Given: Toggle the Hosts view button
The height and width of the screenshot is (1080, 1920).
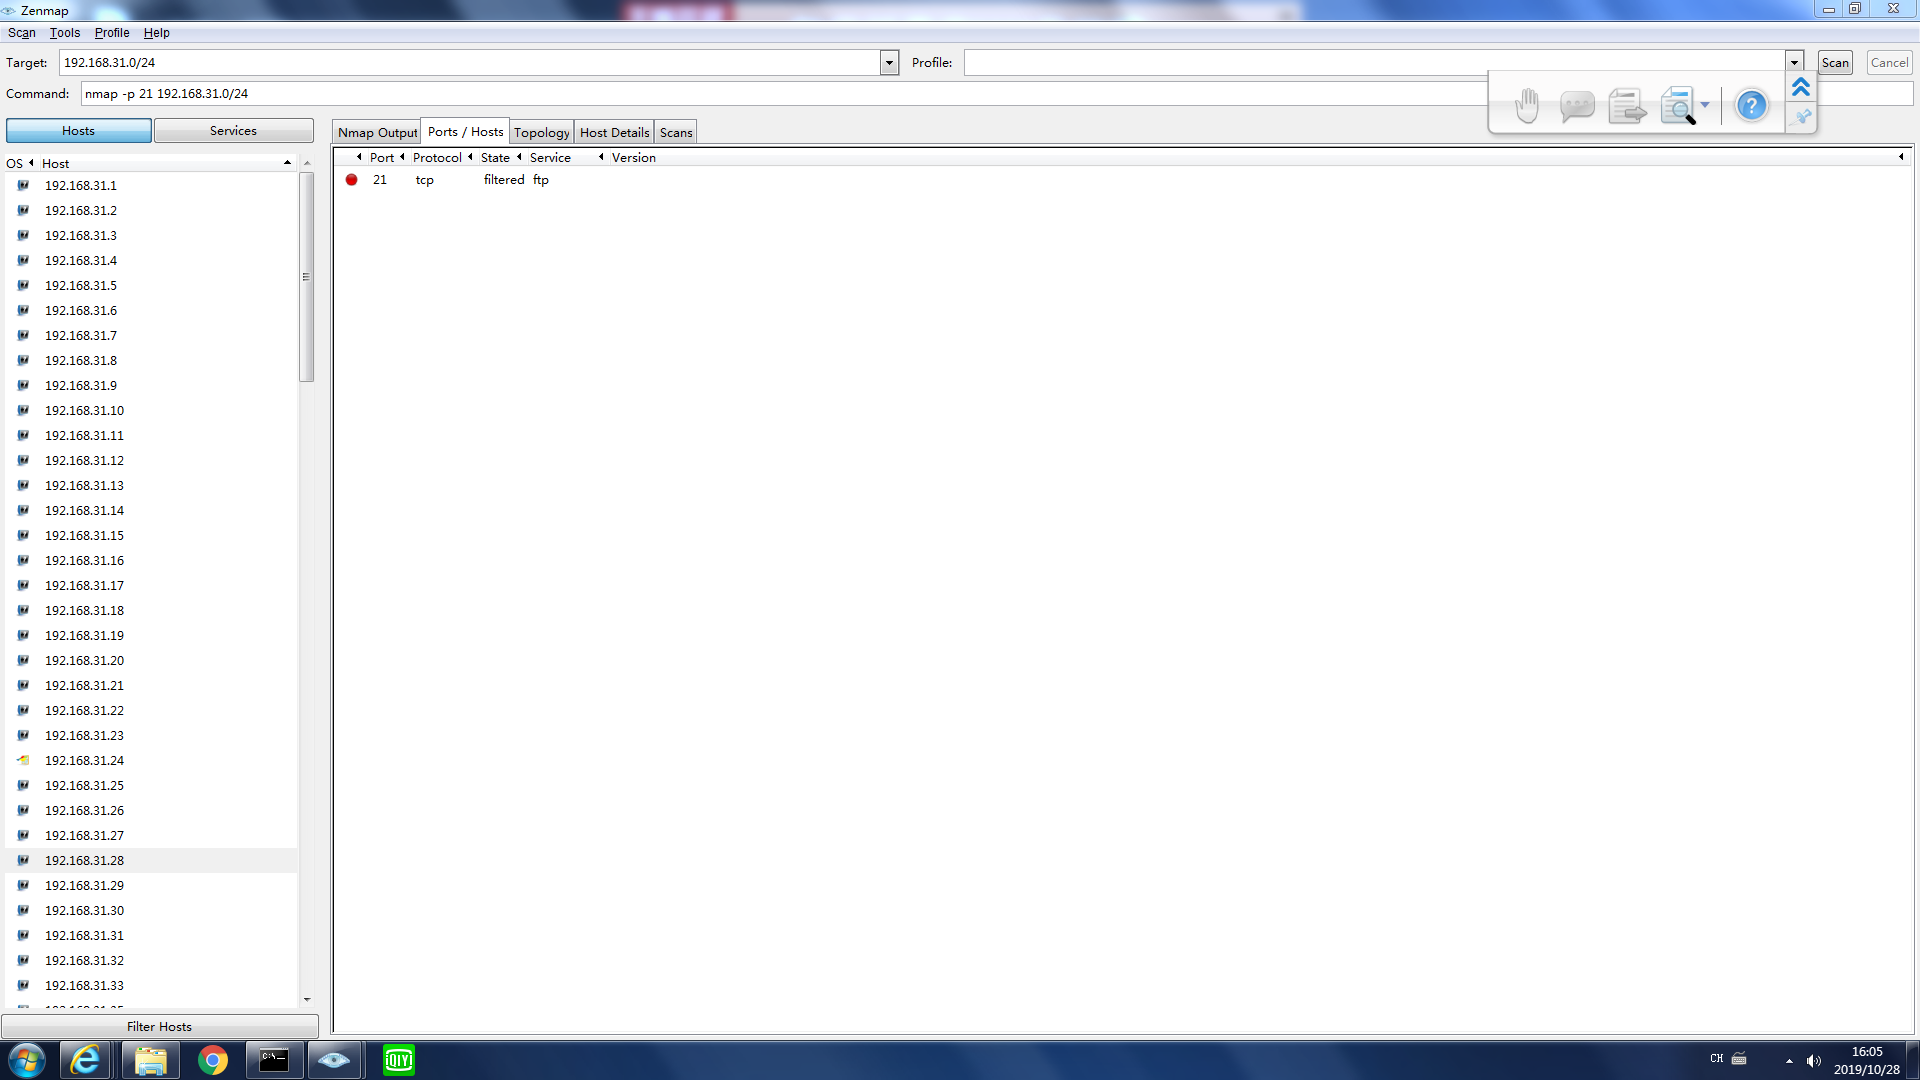Looking at the screenshot, I should [x=79, y=131].
